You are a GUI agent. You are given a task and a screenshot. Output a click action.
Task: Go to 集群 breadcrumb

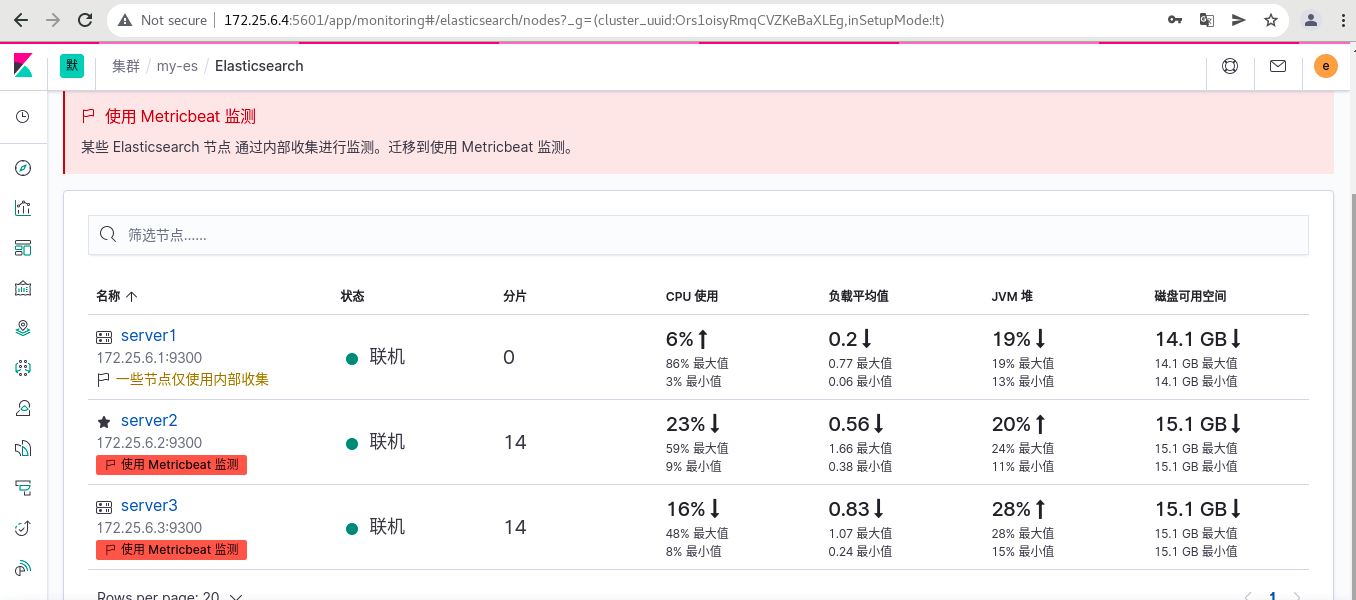tap(126, 66)
